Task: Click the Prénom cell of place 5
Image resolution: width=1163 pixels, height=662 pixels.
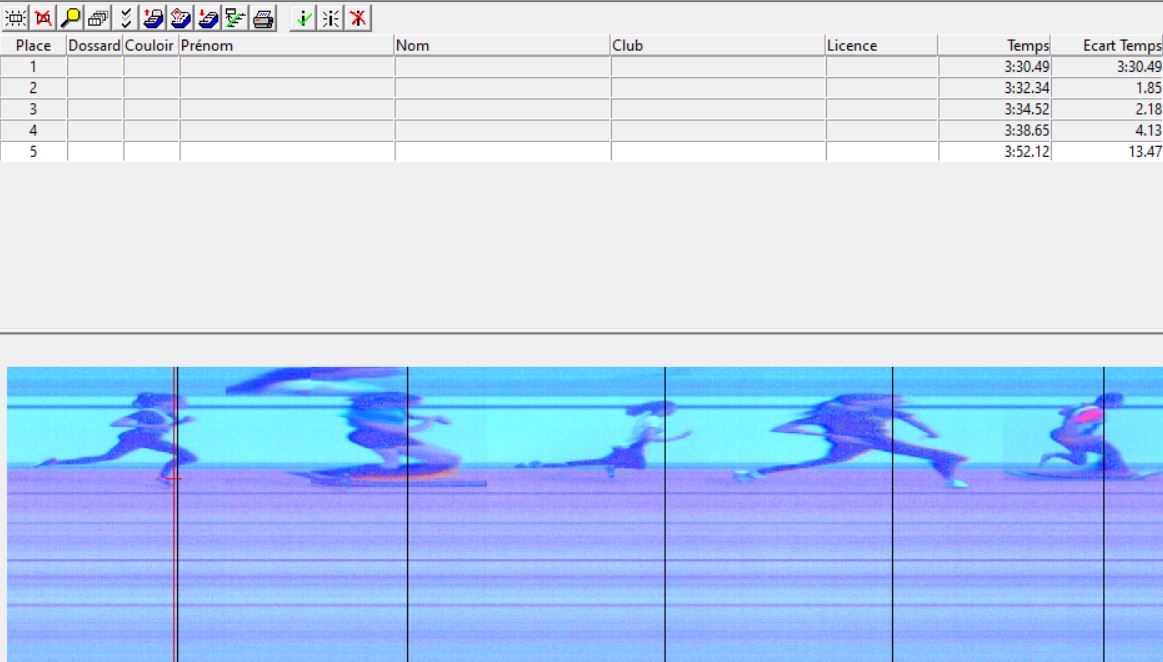Action: tap(287, 151)
